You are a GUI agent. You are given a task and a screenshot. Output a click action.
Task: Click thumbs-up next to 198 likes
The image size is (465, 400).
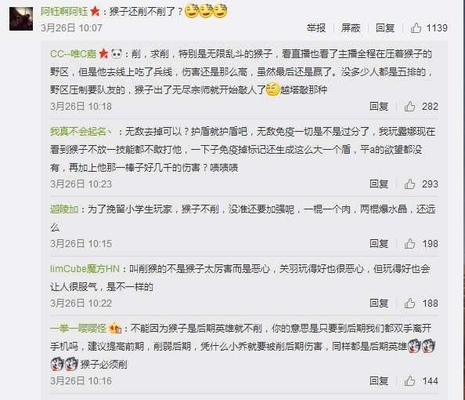[x=410, y=244]
